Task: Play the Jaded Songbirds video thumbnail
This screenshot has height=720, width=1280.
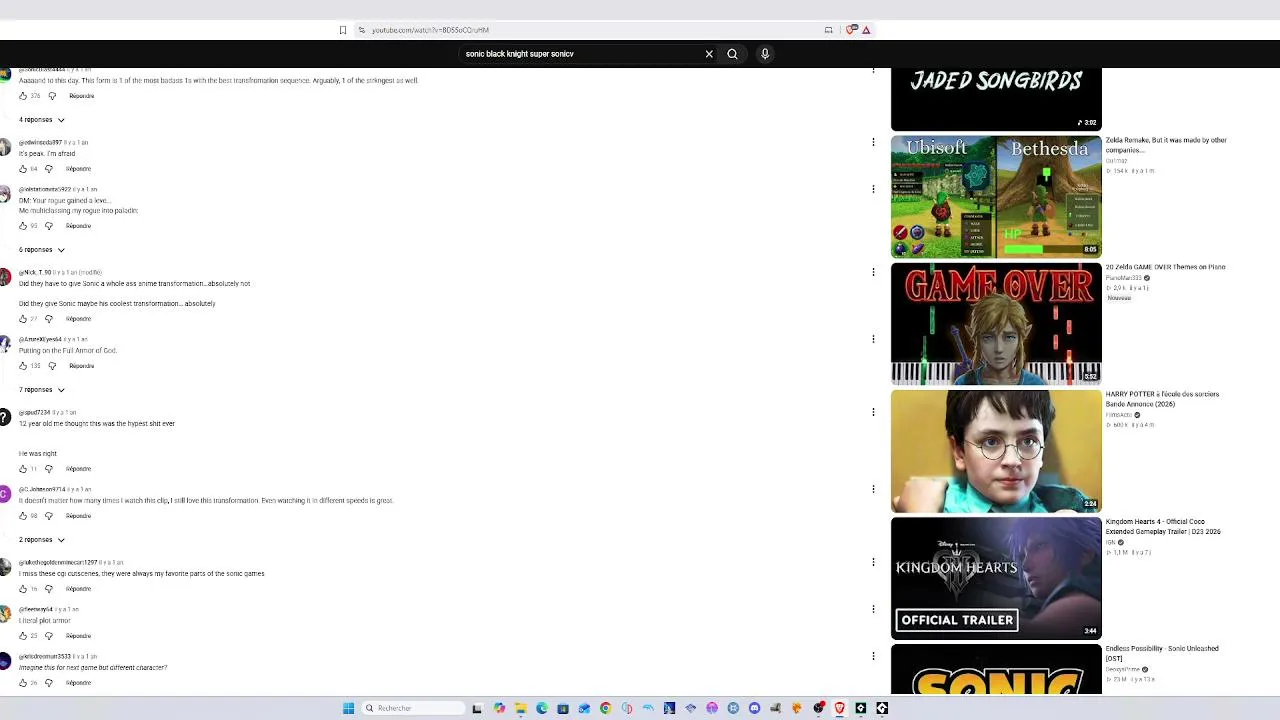Action: (x=996, y=99)
